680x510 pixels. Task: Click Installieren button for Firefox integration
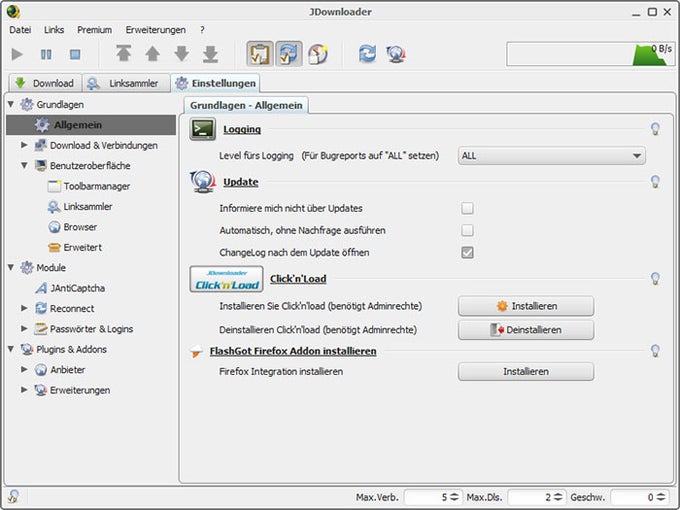pos(526,372)
